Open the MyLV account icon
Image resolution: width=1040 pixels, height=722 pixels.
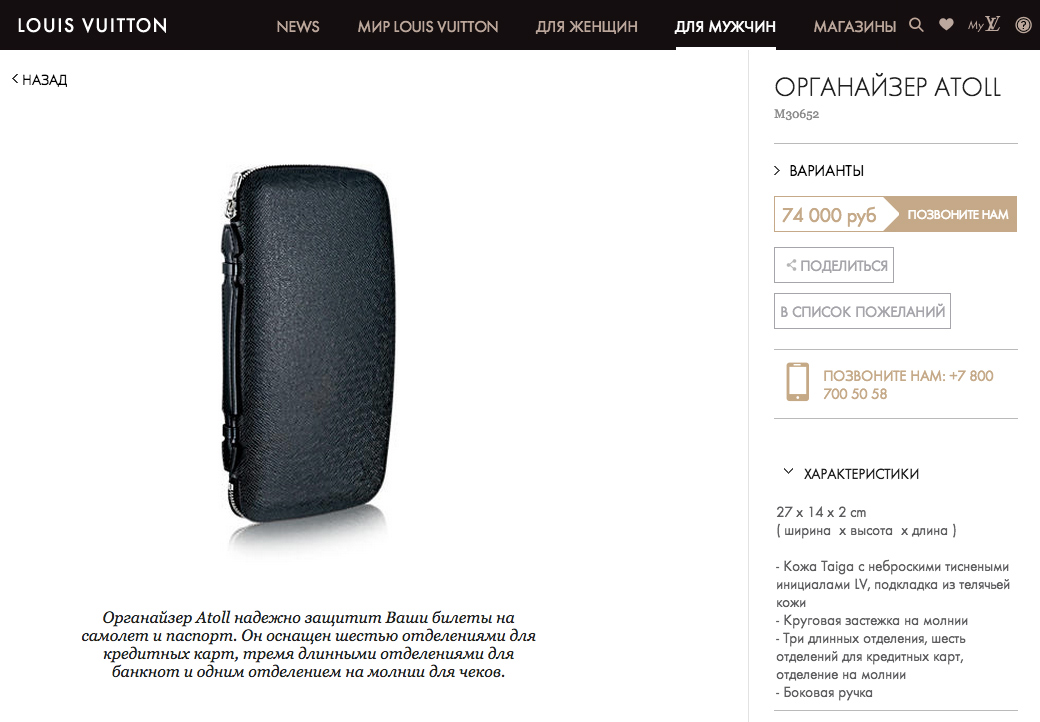pos(984,25)
